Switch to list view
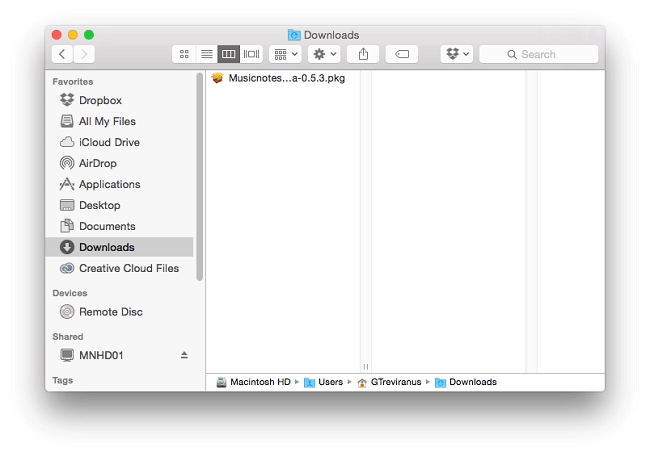 [x=206, y=54]
